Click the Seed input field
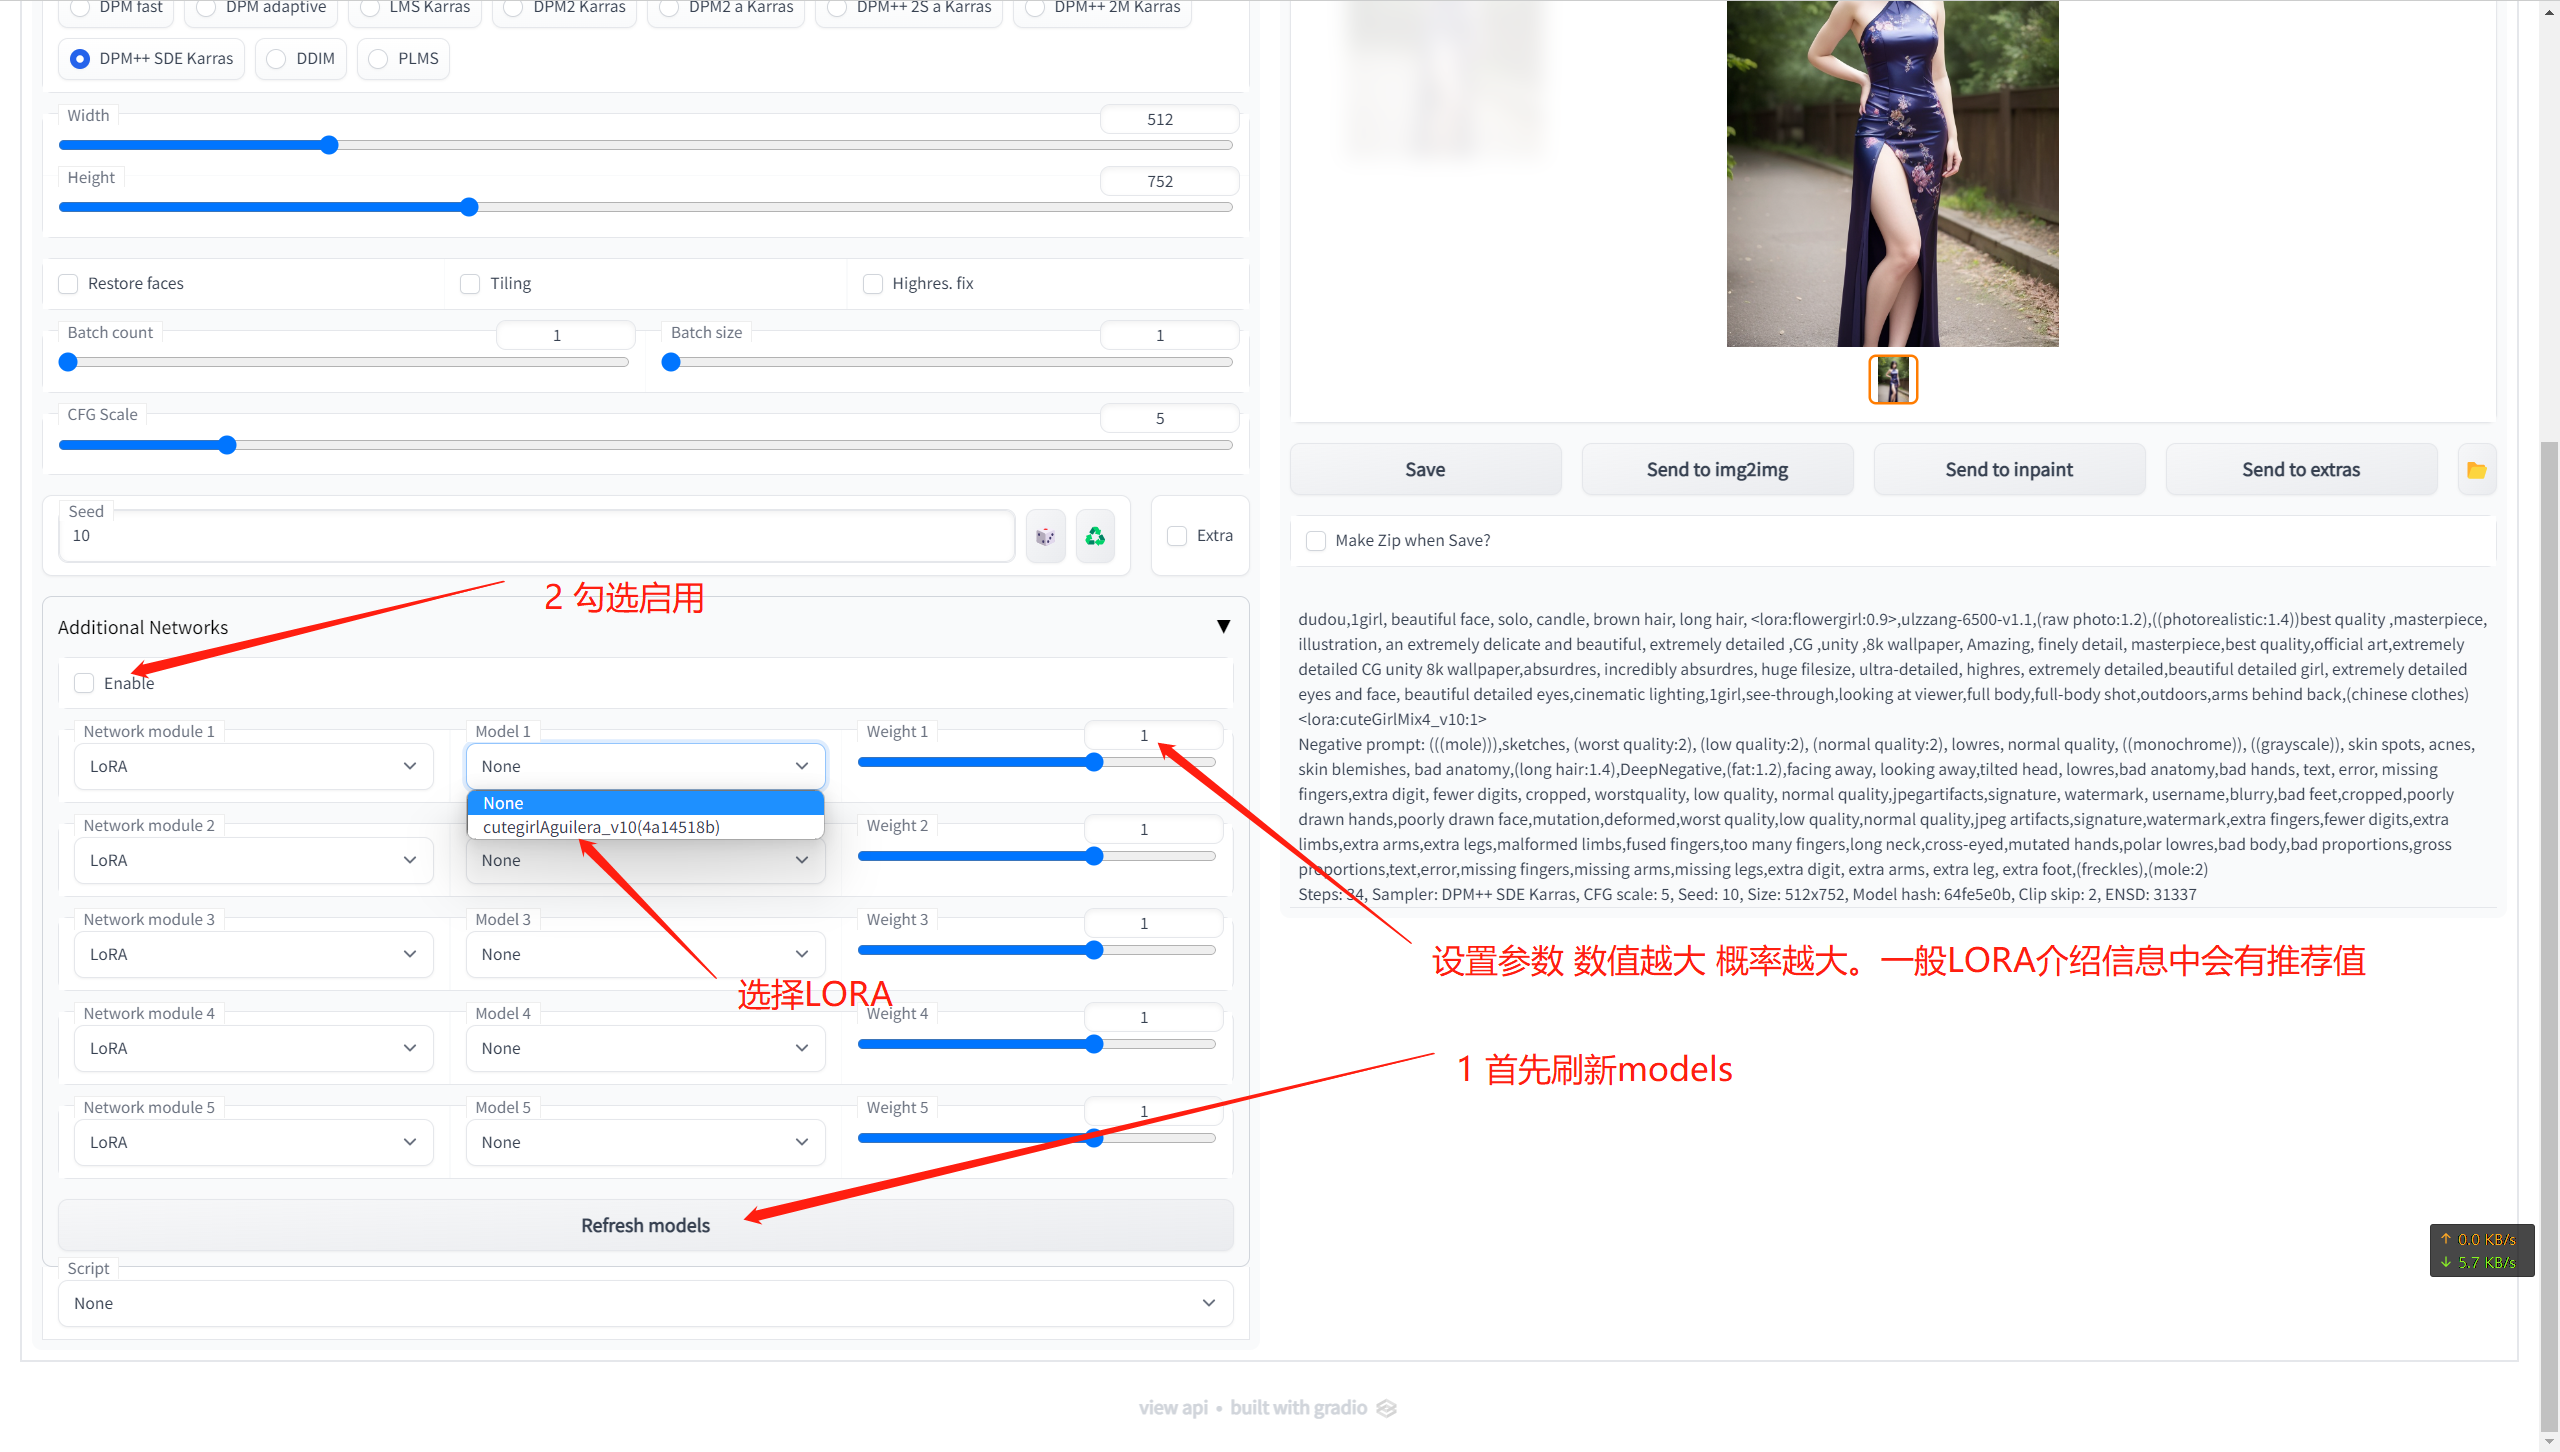The height and width of the screenshot is (1452, 2560). [537, 537]
